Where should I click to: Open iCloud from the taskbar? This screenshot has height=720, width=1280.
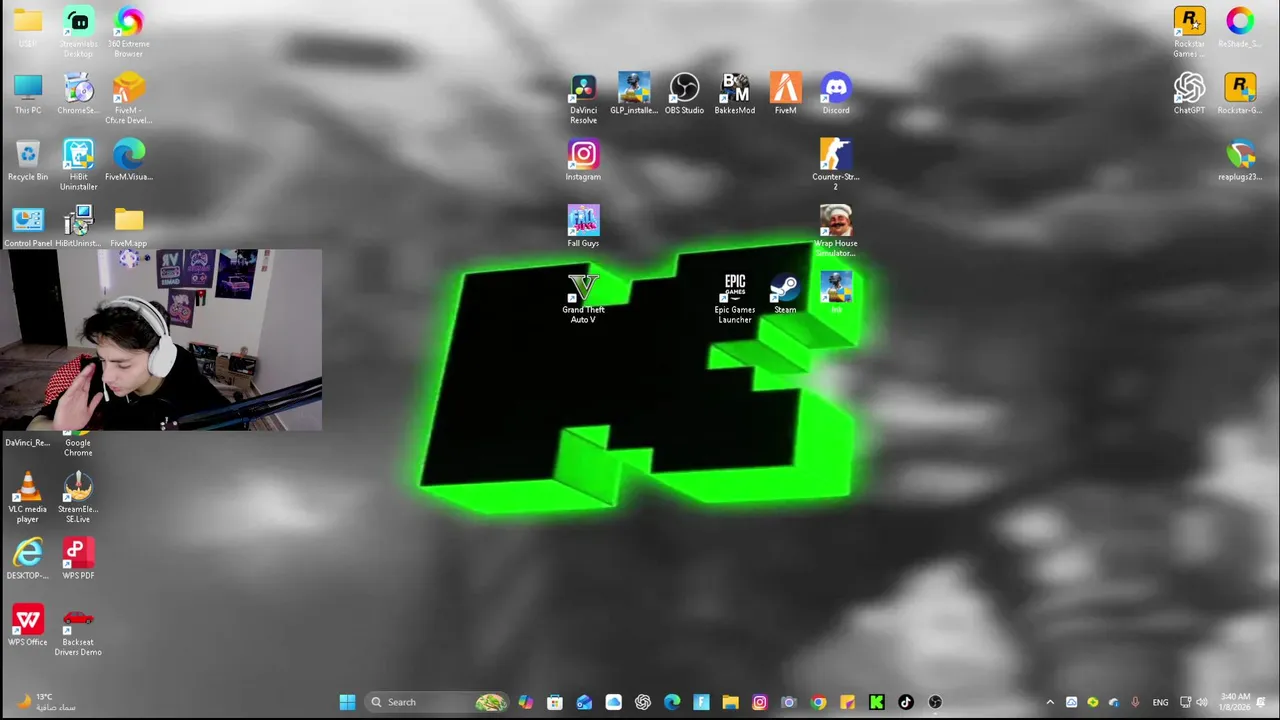click(613, 702)
